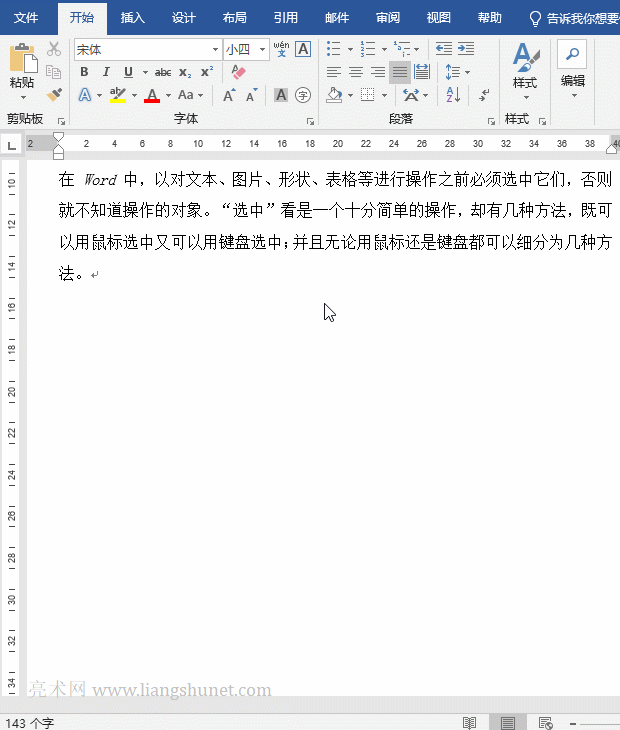Switch to 布局 tab
Image resolution: width=620 pixels, height=730 pixels.
(x=235, y=18)
